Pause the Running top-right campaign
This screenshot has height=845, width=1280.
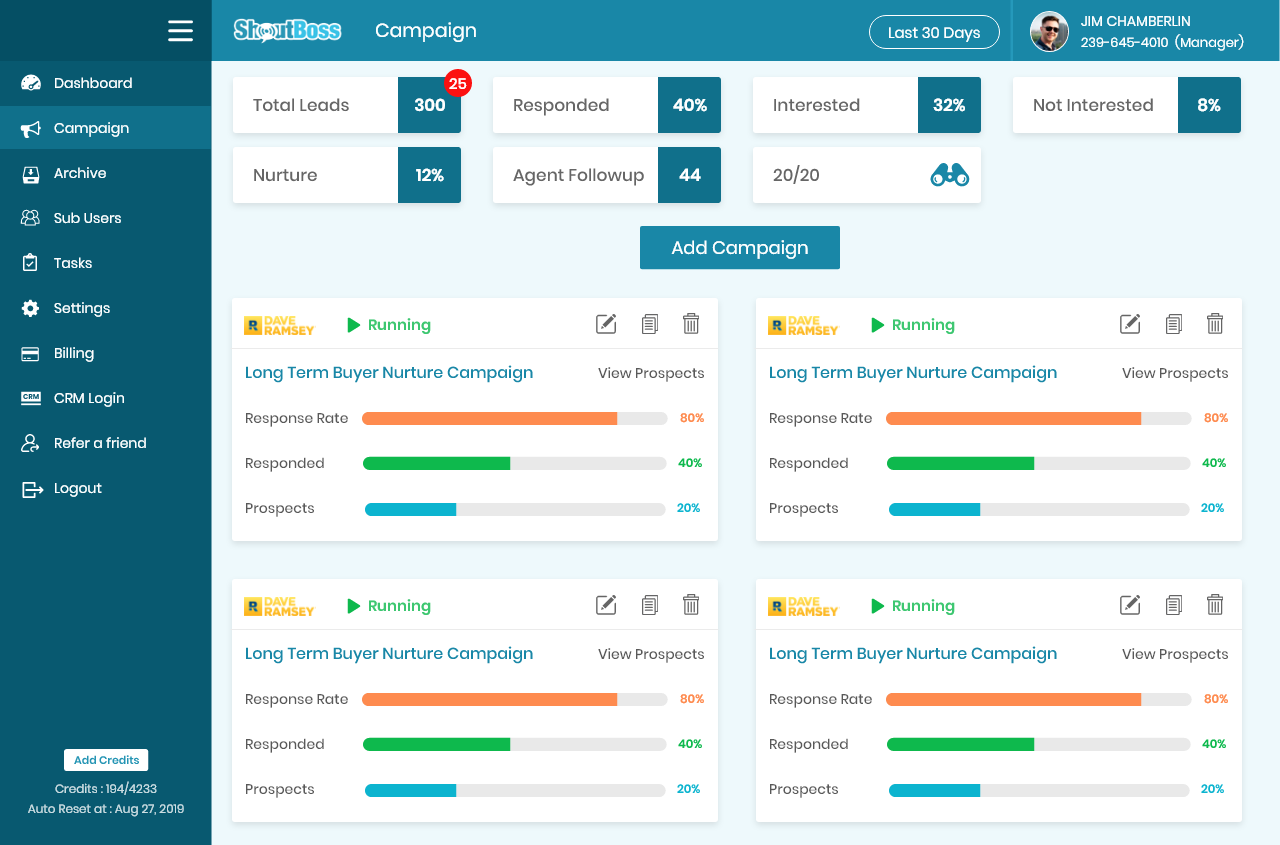pos(912,325)
